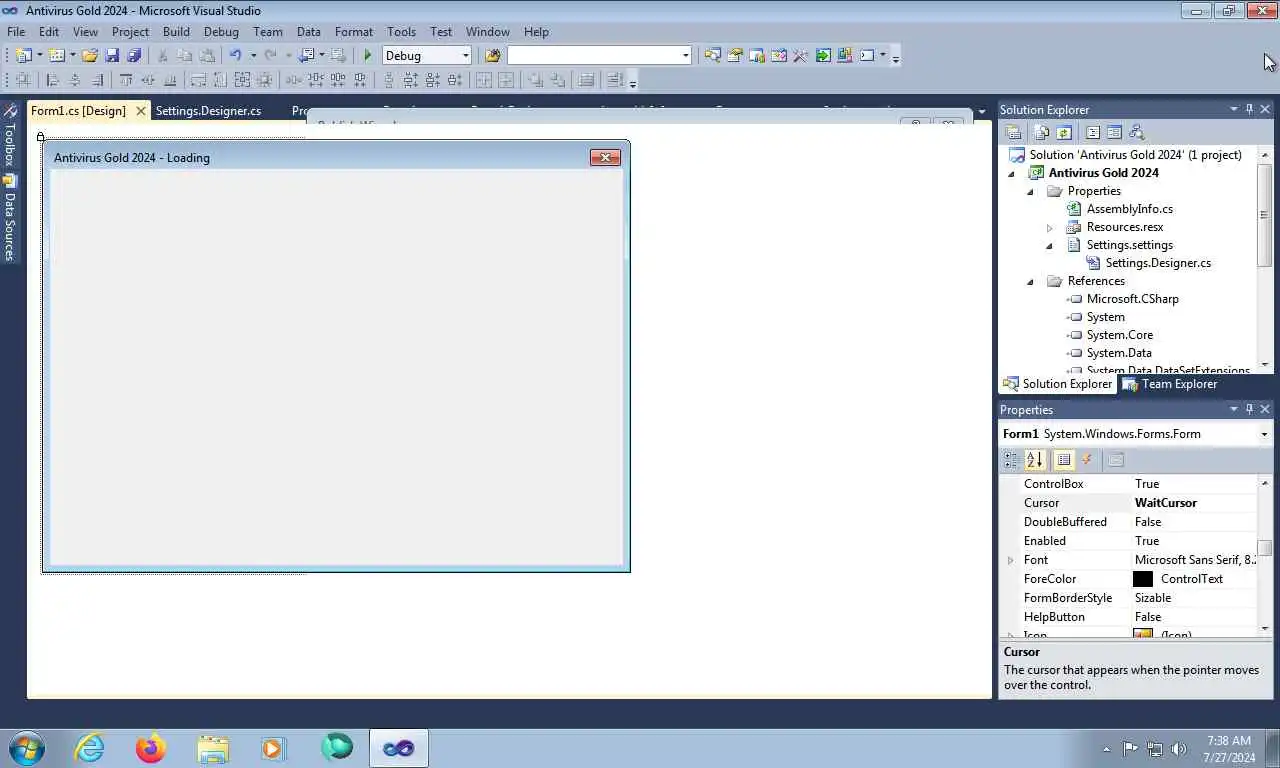The height and width of the screenshot is (768, 1280).
Task: Click the Save All icon
Action: 134,56
